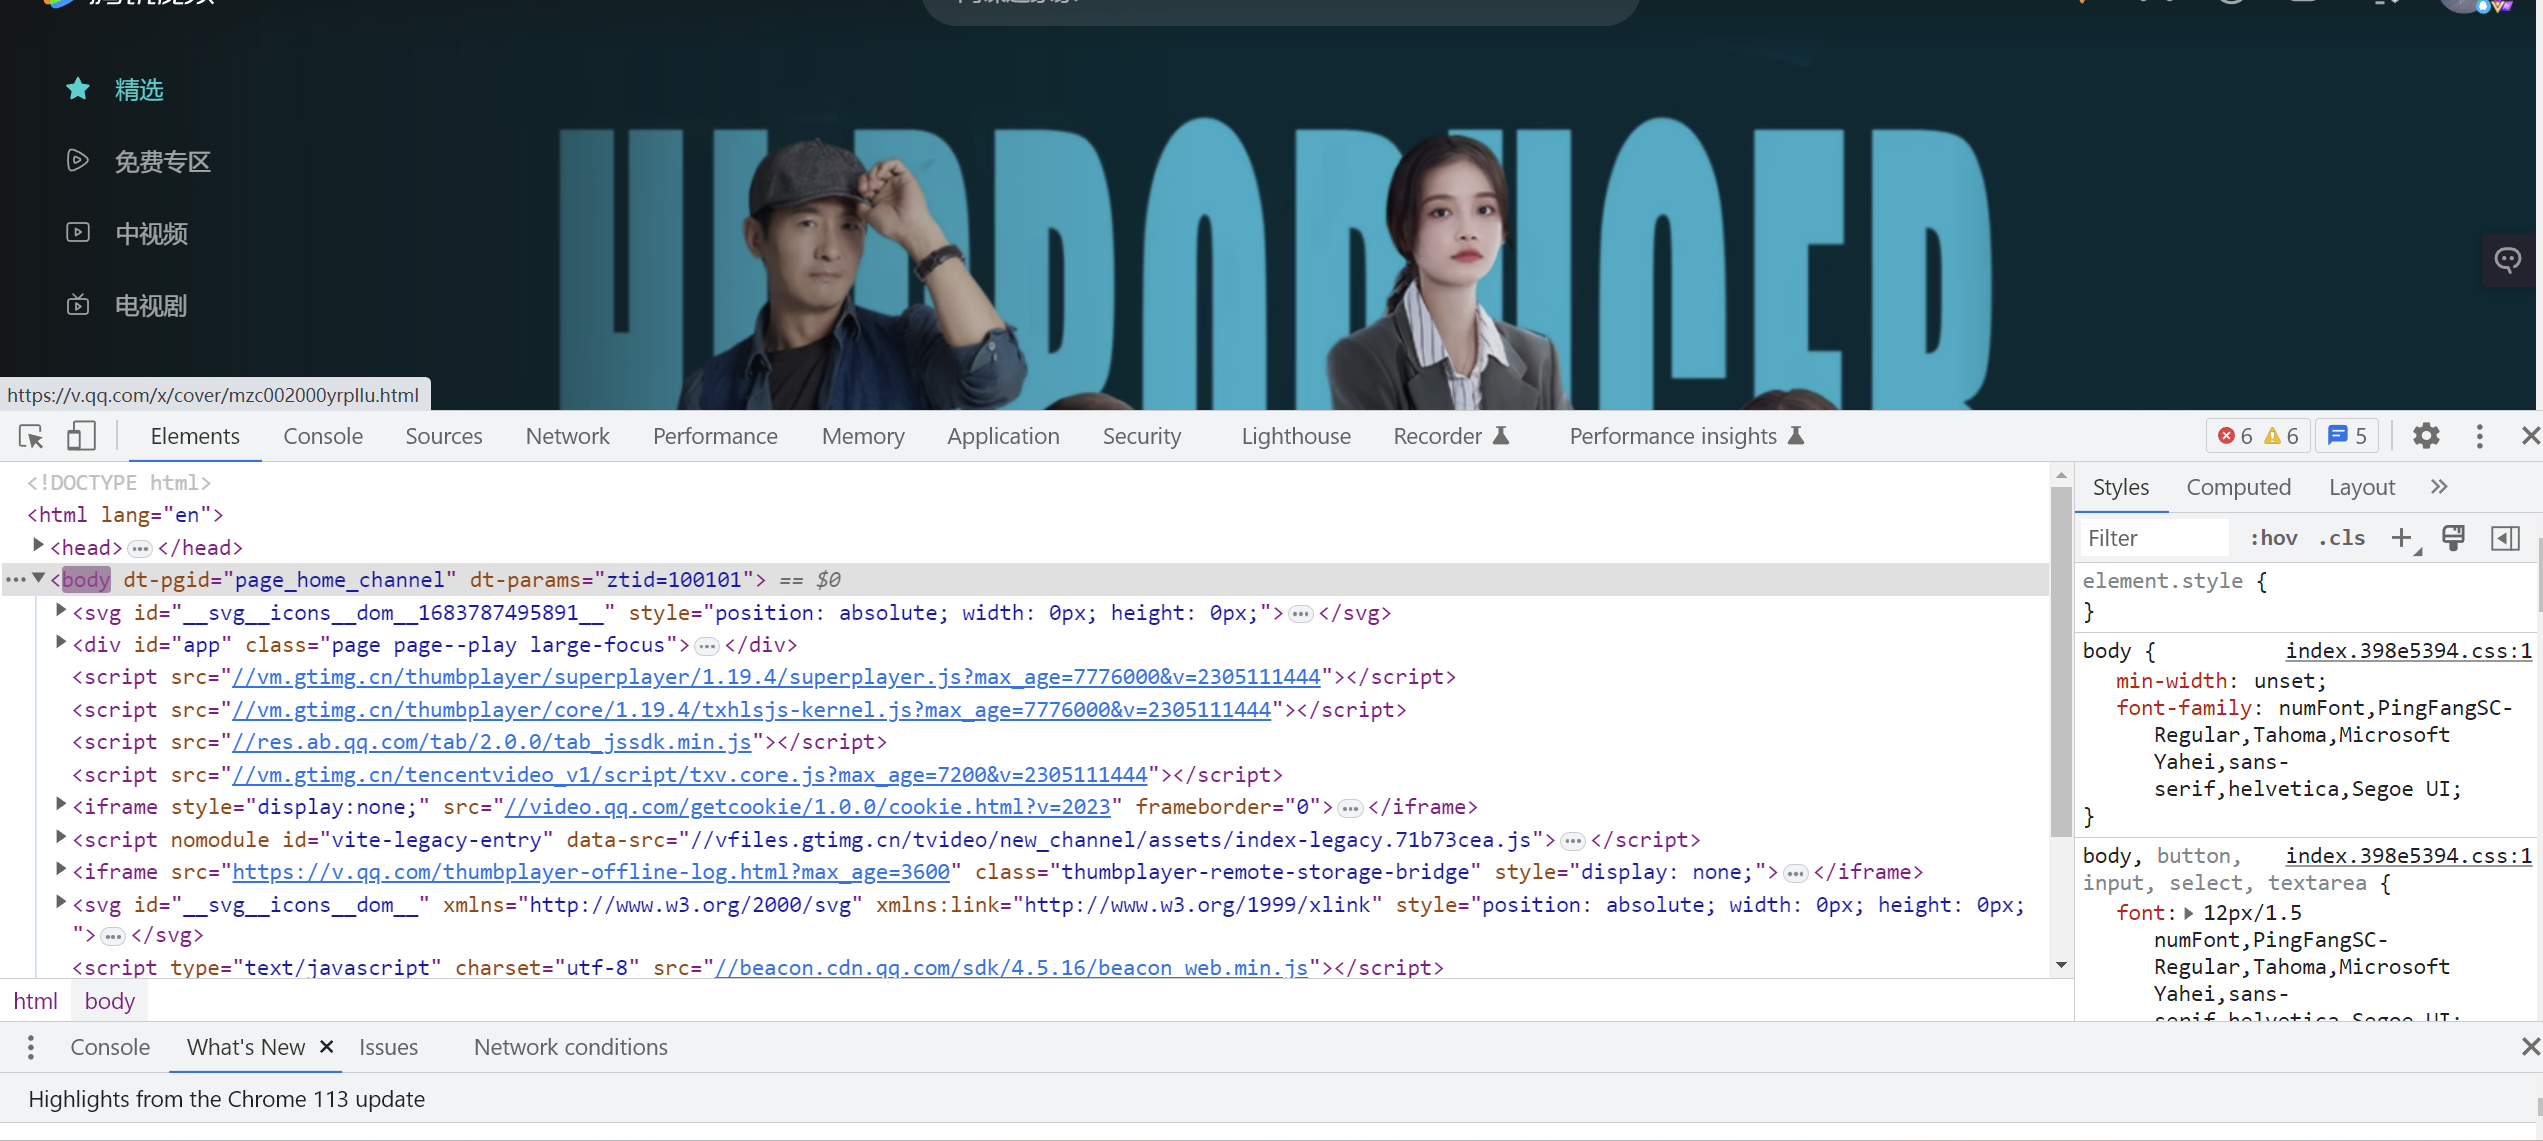The width and height of the screenshot is (2543, 1141).
Task: Close the What's New drawer tab
Action: coord(326,1047)
